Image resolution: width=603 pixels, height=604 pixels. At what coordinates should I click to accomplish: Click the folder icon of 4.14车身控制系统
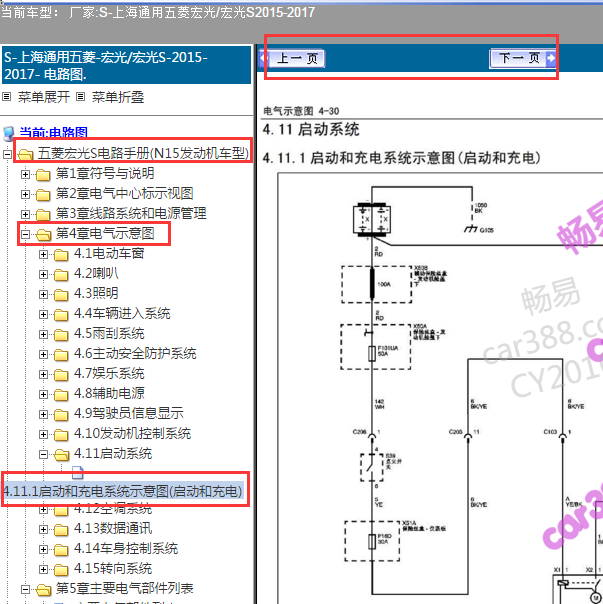(x=61, y=550)
